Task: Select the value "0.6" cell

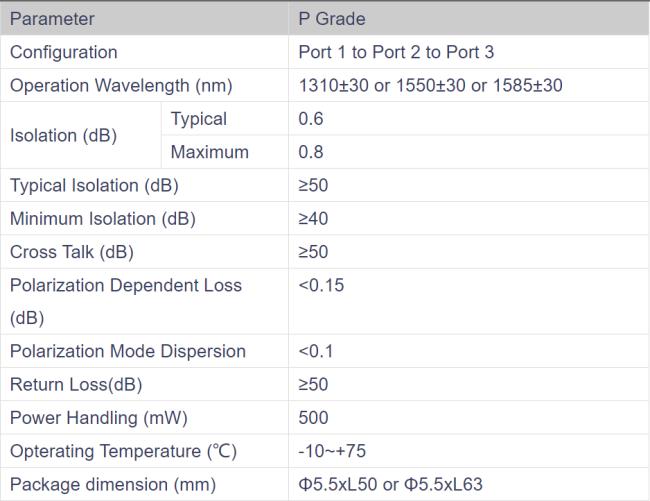Action: coord(310,119)
